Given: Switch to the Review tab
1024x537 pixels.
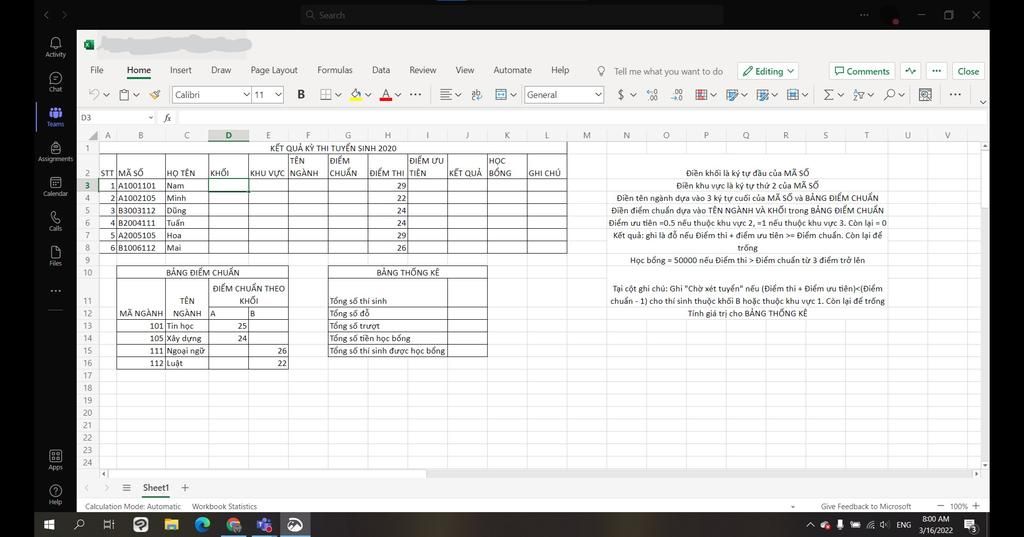Looking at the screenshot, I should 423,70.
